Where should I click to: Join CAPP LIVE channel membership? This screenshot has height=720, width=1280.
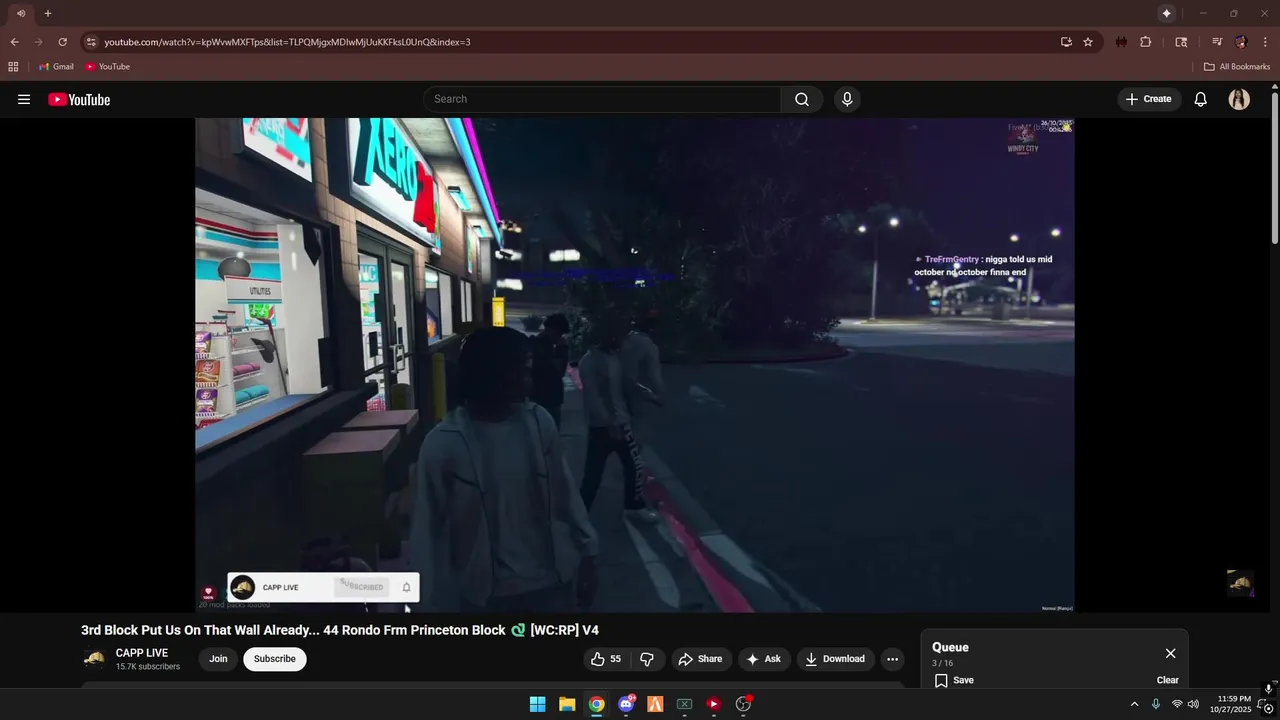point(218,659)
